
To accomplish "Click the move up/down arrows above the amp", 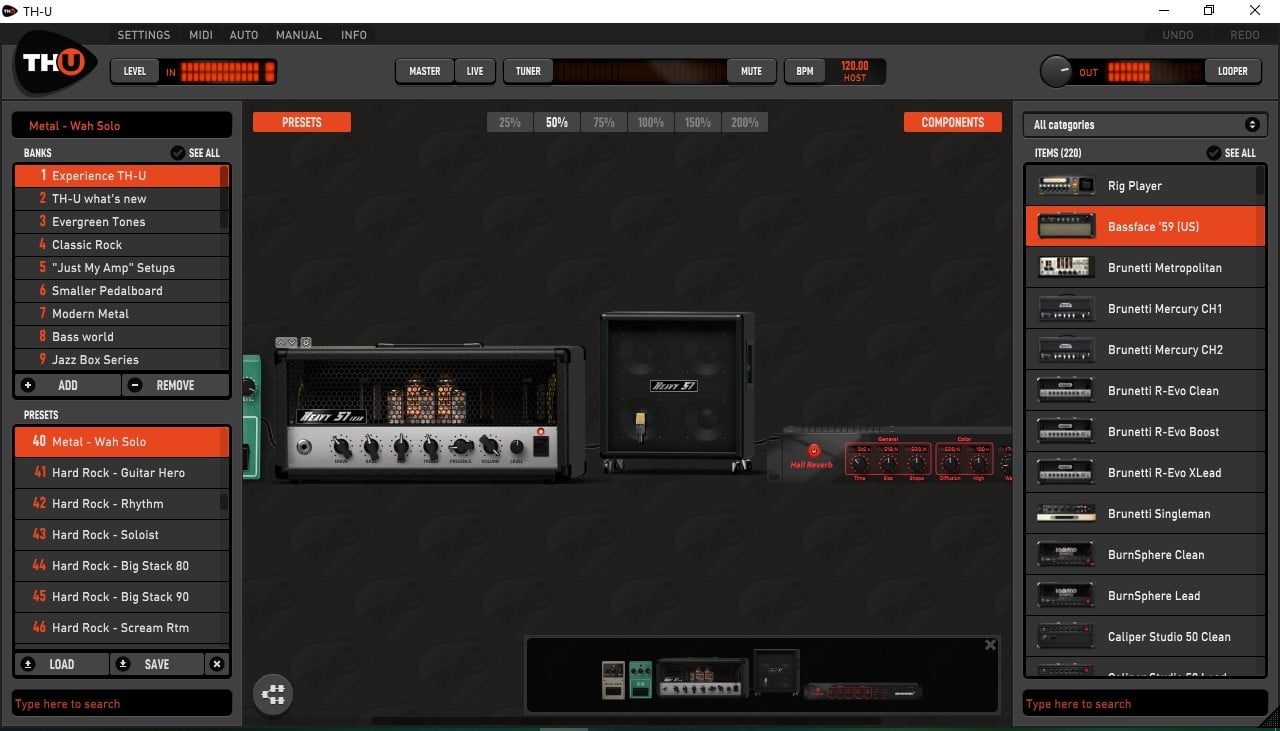I will [286, 342].
